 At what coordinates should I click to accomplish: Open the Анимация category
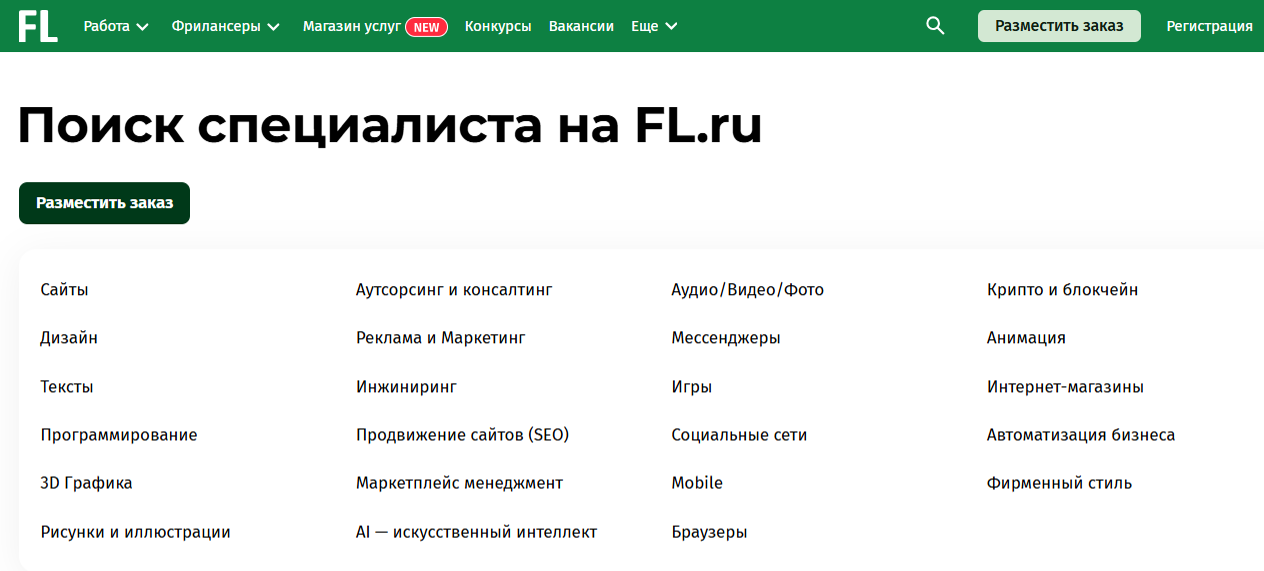[x=1026, y=338]
